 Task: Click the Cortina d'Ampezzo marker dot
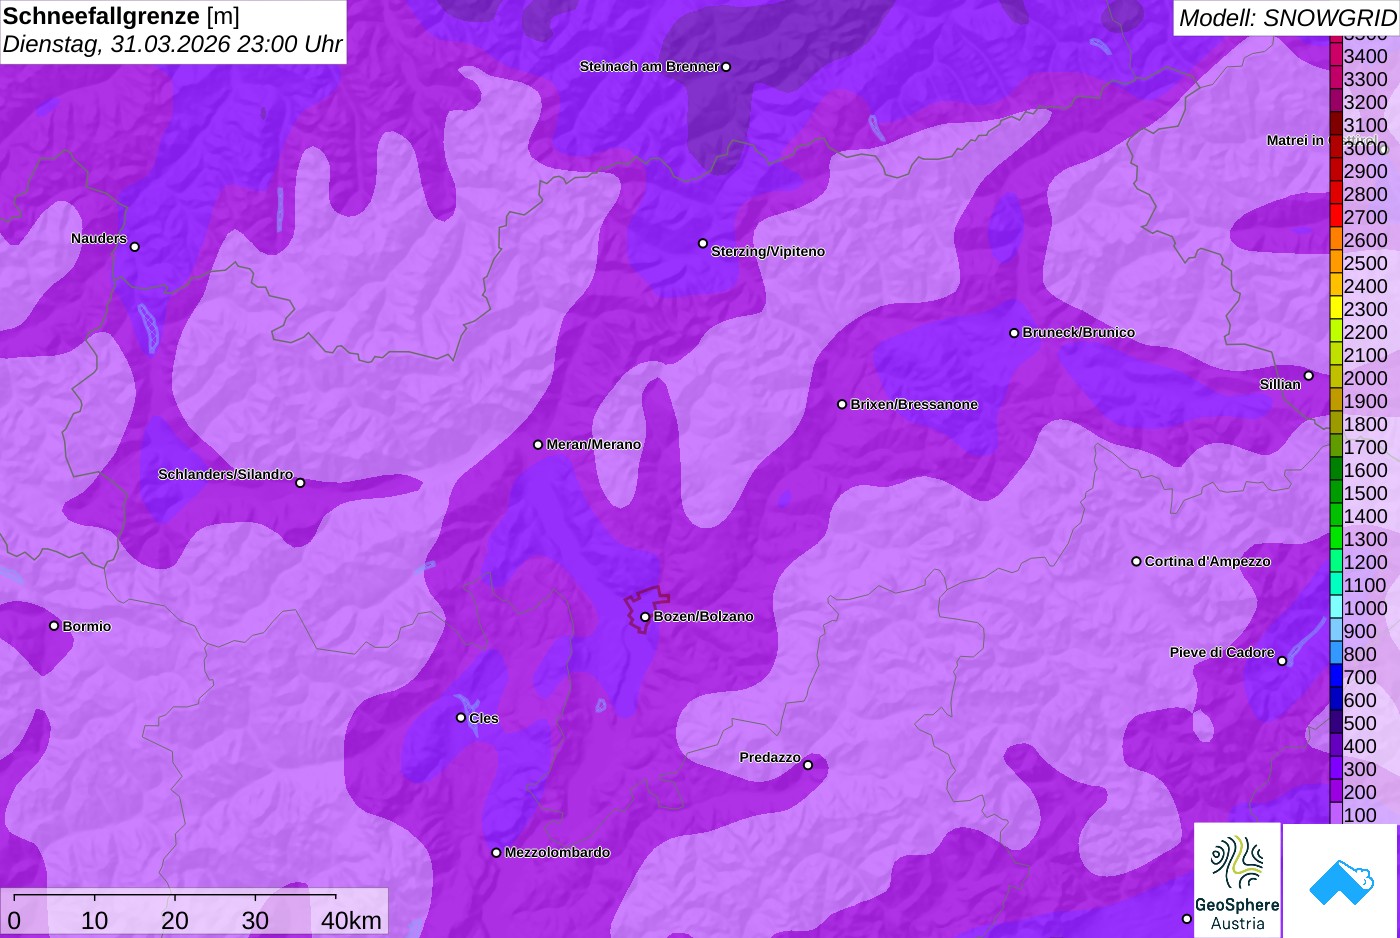tap(1136, 562)
